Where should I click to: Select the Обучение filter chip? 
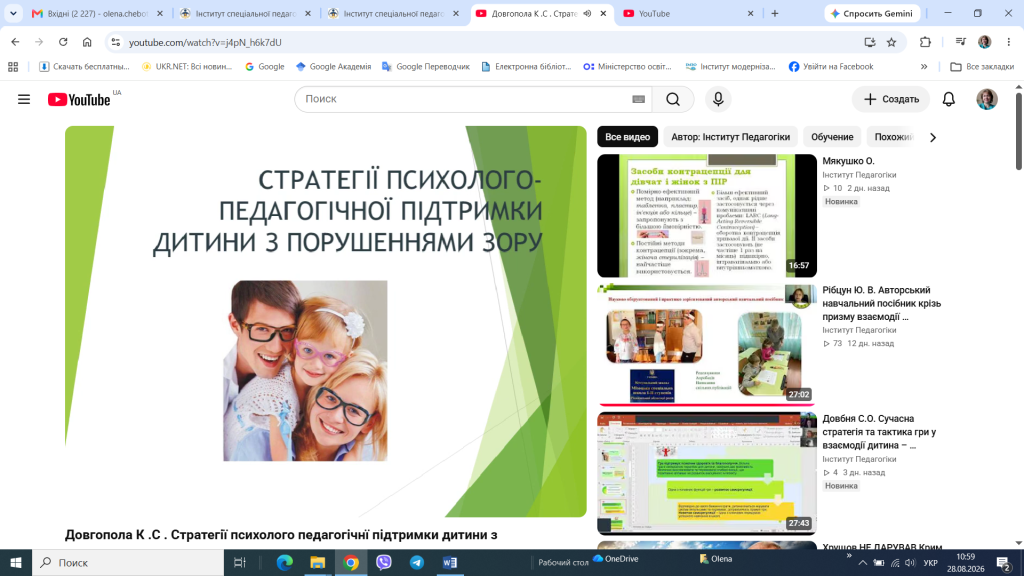coord(832,137)
